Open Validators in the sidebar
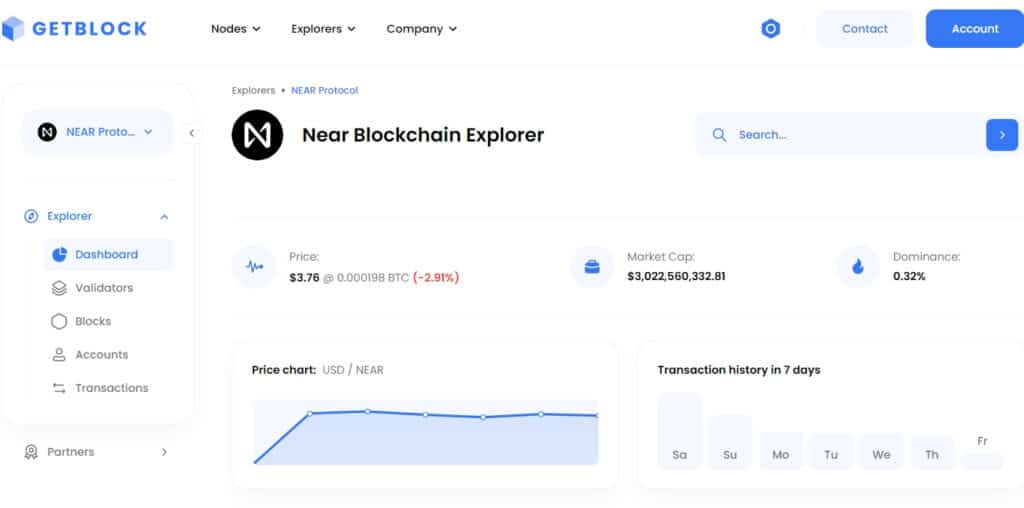The width and height of the screenshot is (1024, 508). tap(103, 288)
